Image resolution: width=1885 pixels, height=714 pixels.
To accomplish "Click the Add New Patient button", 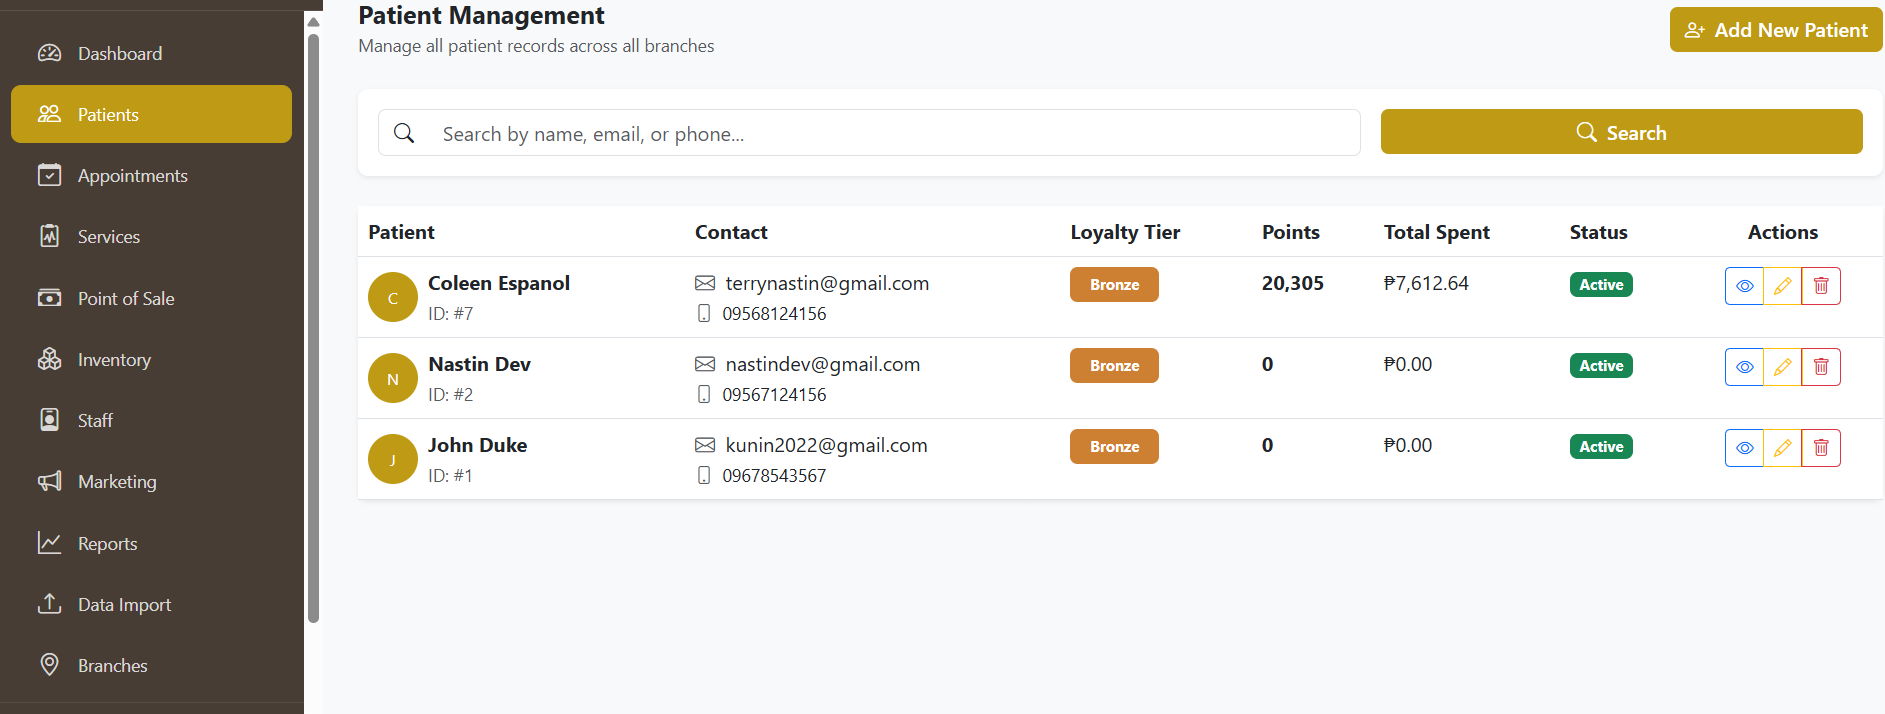I will (x=1776, y=30).
